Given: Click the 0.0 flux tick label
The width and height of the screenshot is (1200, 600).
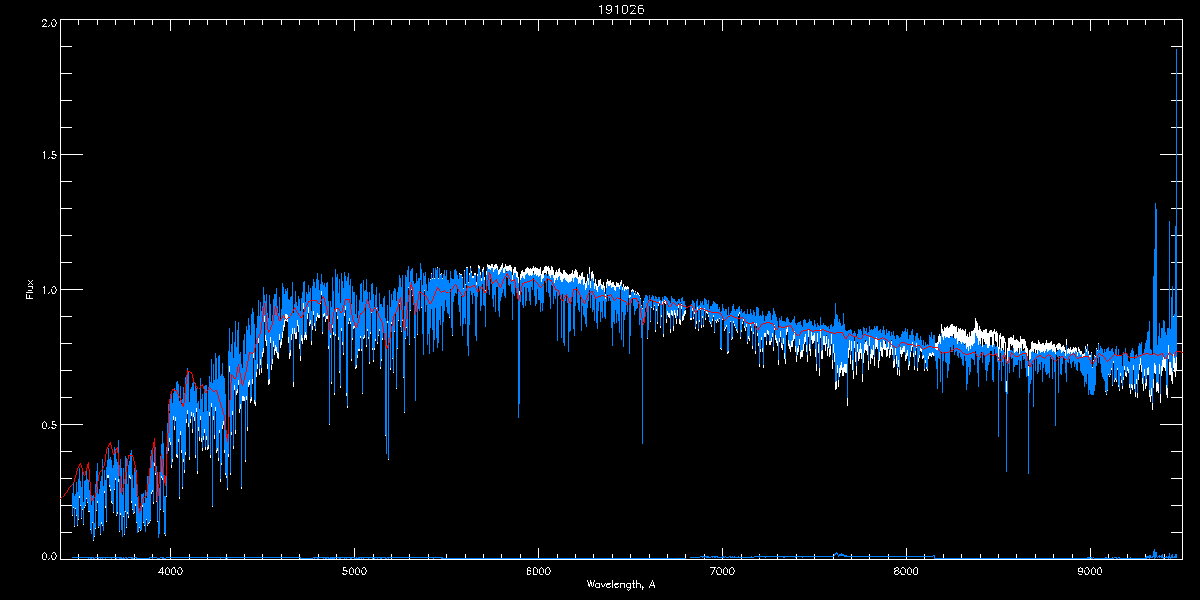Looking at the screenshot, I should click(47, 556).
